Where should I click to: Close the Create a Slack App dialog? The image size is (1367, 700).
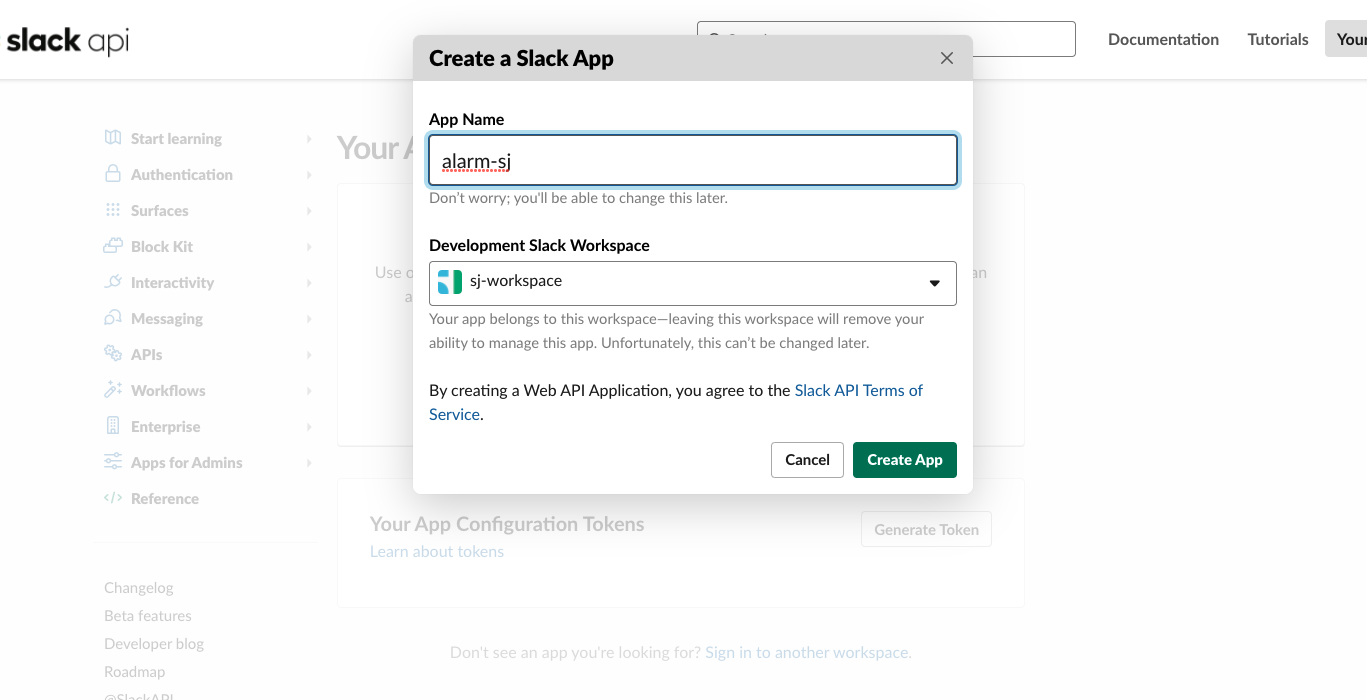click(x=947, y=58)
